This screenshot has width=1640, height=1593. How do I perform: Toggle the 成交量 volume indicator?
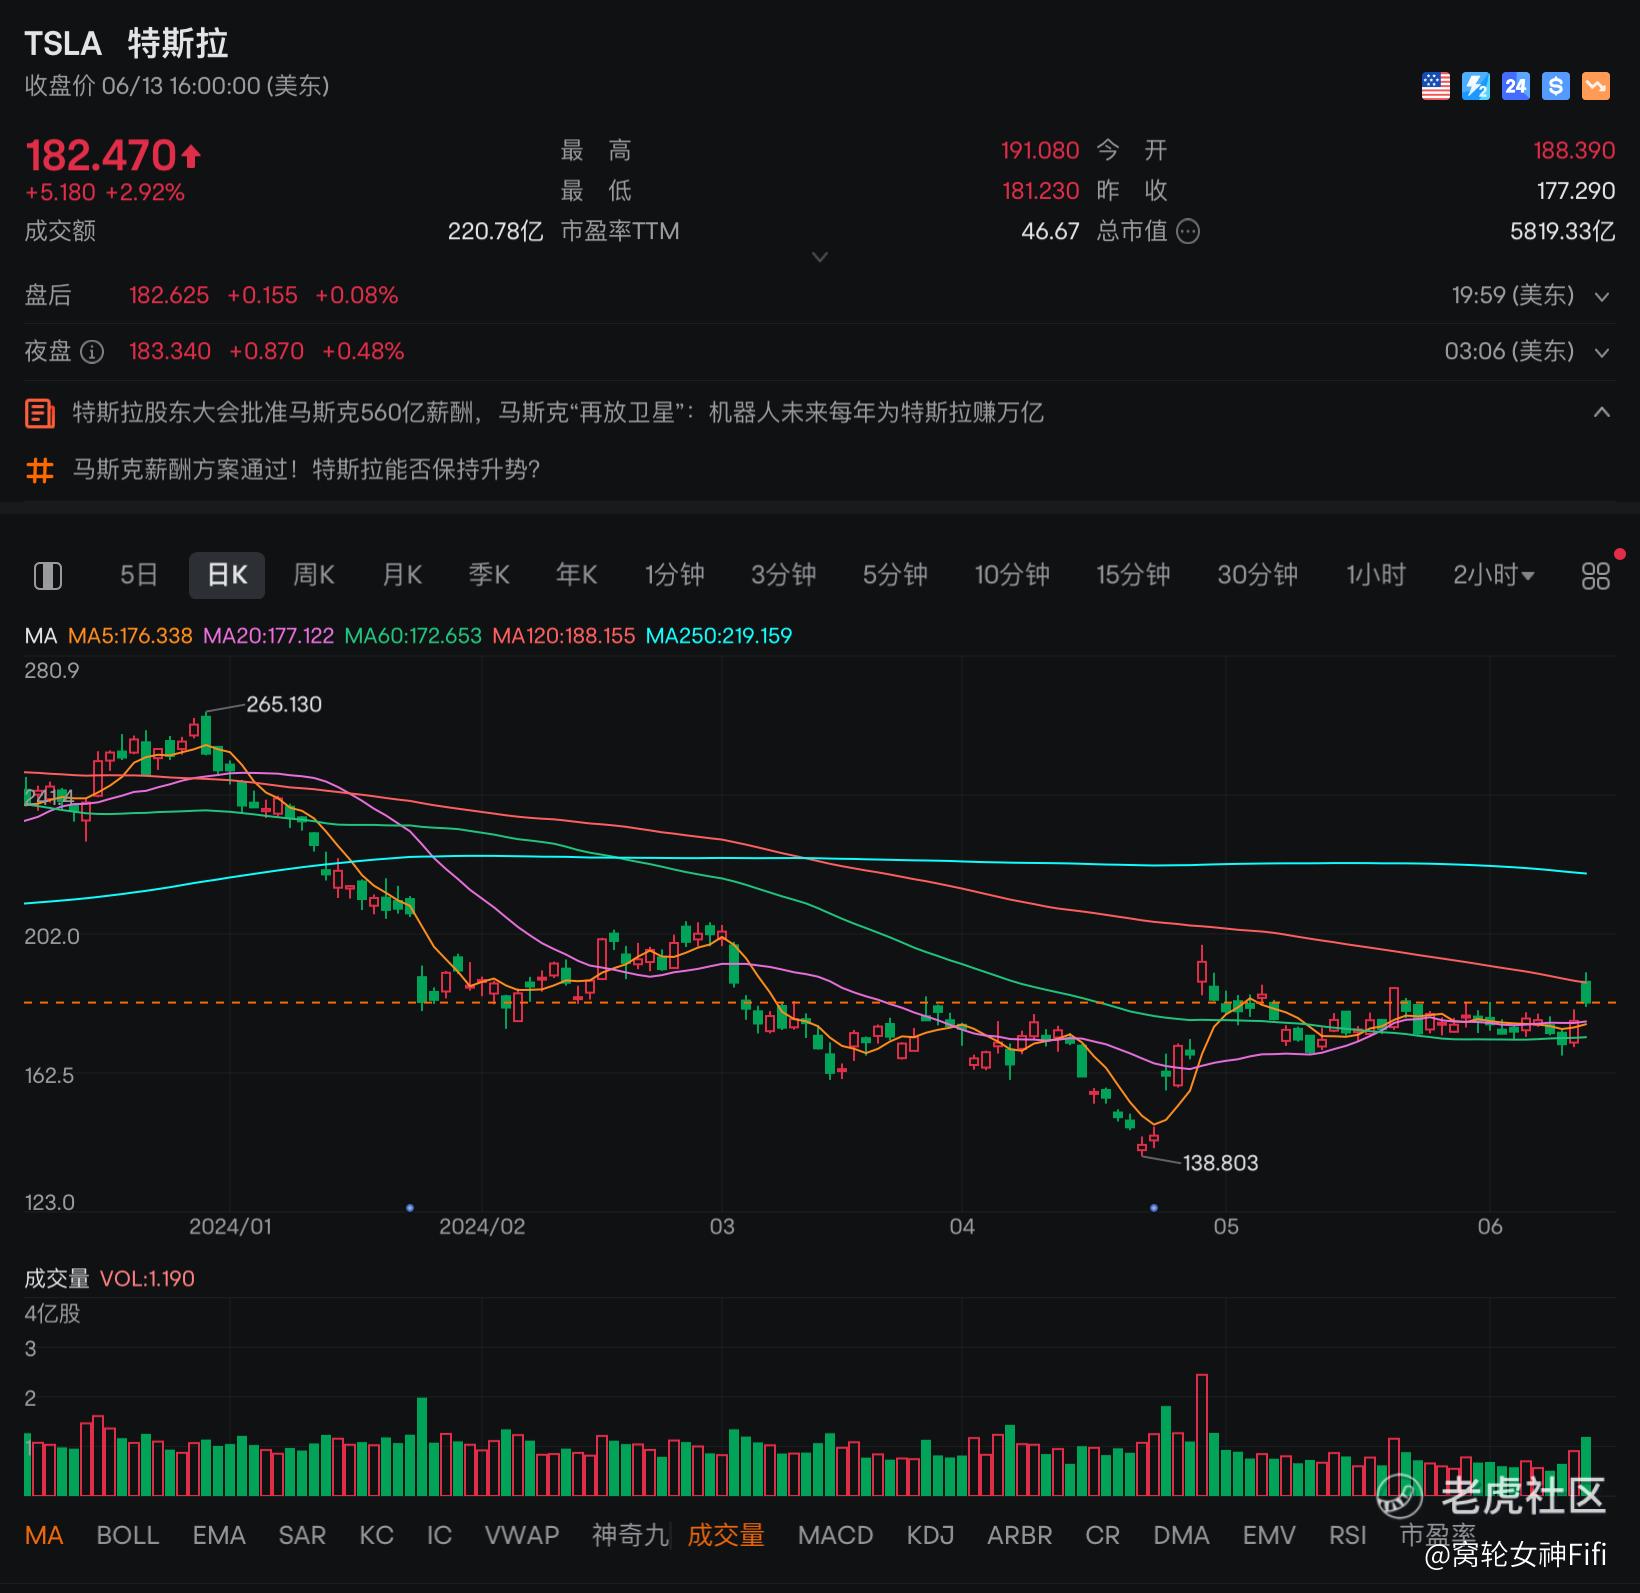coord(726,1535)
